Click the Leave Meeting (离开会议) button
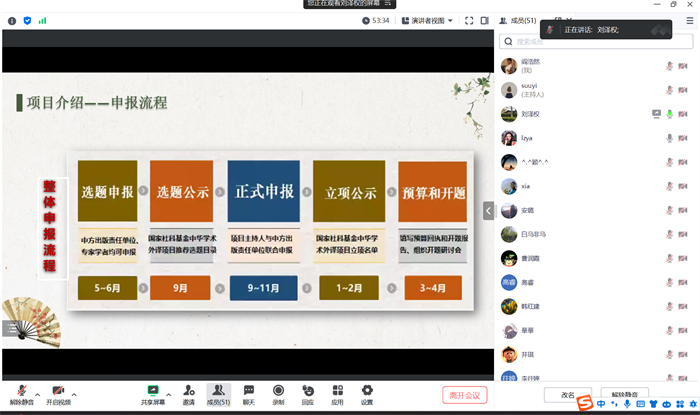This screenshot has width=700, height=415. click(465, 395)
